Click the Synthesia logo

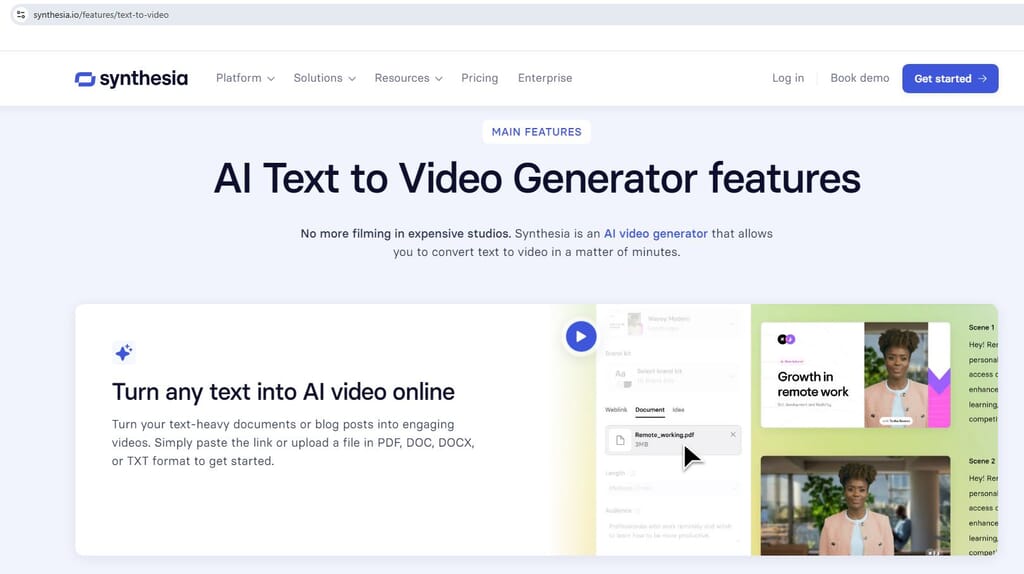coord(131,79)
